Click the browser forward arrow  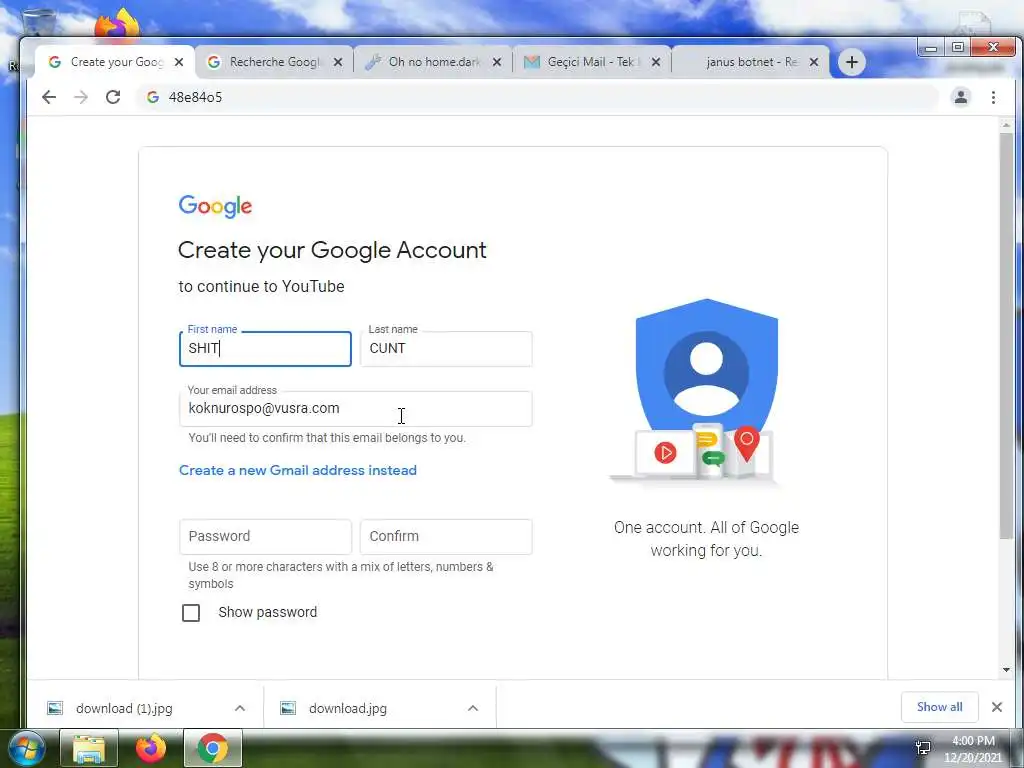click(81, 97)
